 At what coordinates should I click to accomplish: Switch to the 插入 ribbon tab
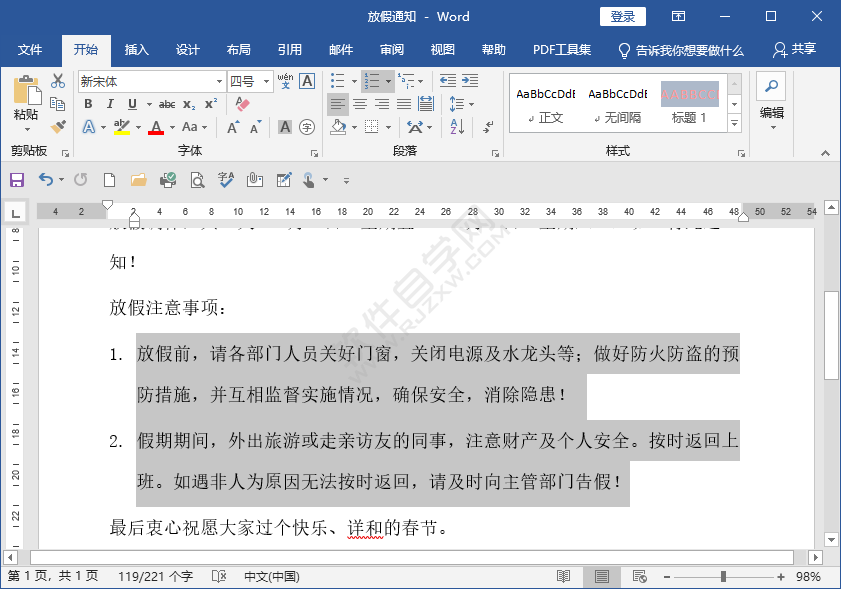(136, 50)
